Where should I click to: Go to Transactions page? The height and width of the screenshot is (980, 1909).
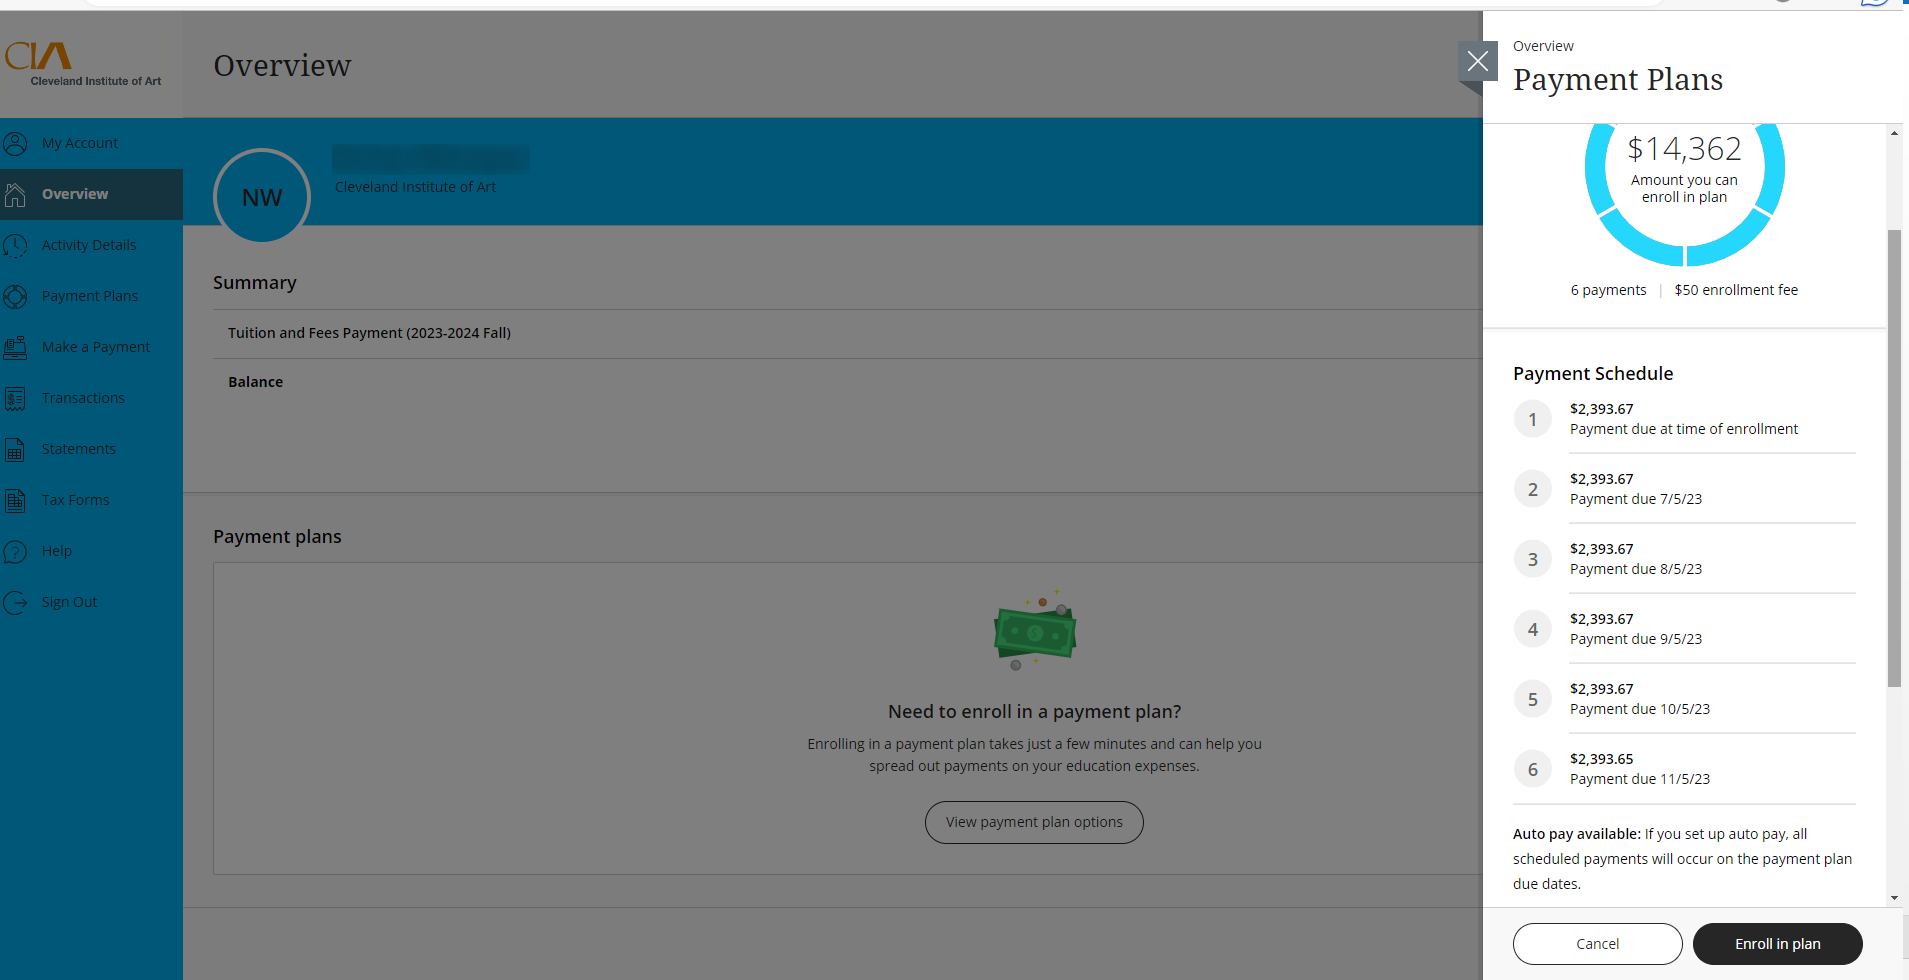coord(91,398)
